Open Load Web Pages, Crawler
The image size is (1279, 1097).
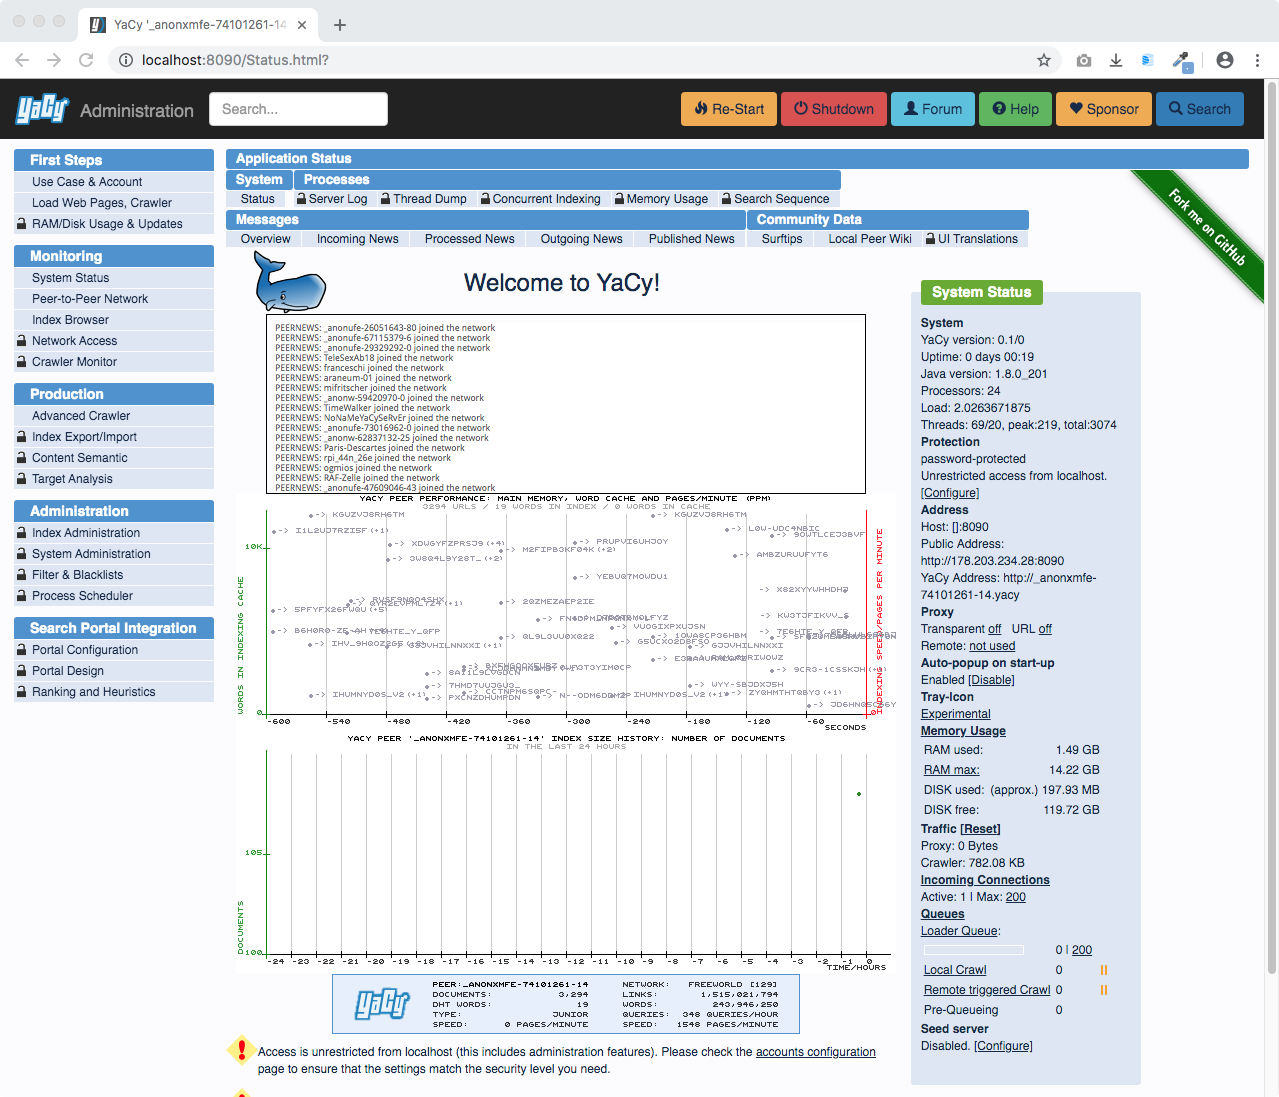pyautogui.click(x=114, y=203)
